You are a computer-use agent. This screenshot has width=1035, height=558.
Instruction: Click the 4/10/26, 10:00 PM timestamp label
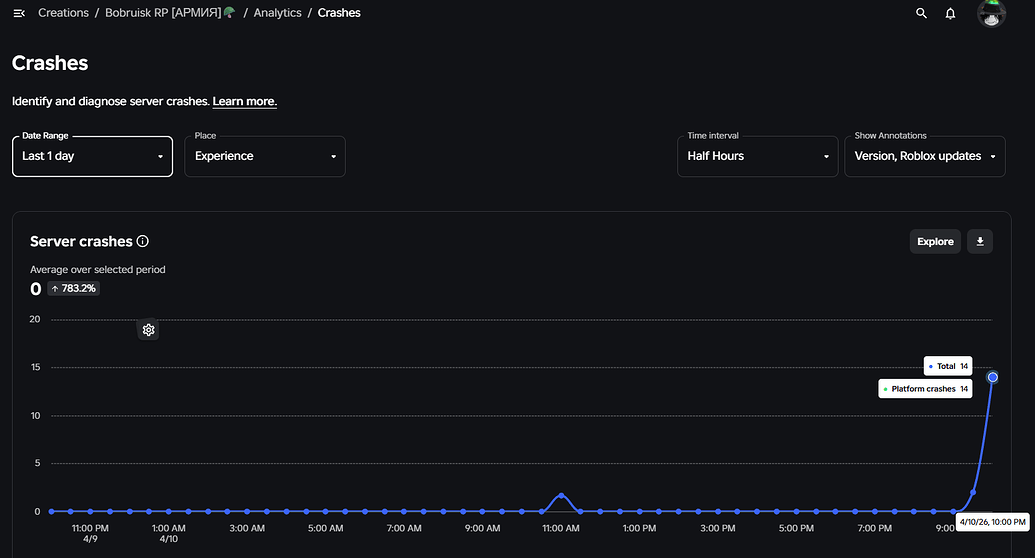tap(992, 522)
